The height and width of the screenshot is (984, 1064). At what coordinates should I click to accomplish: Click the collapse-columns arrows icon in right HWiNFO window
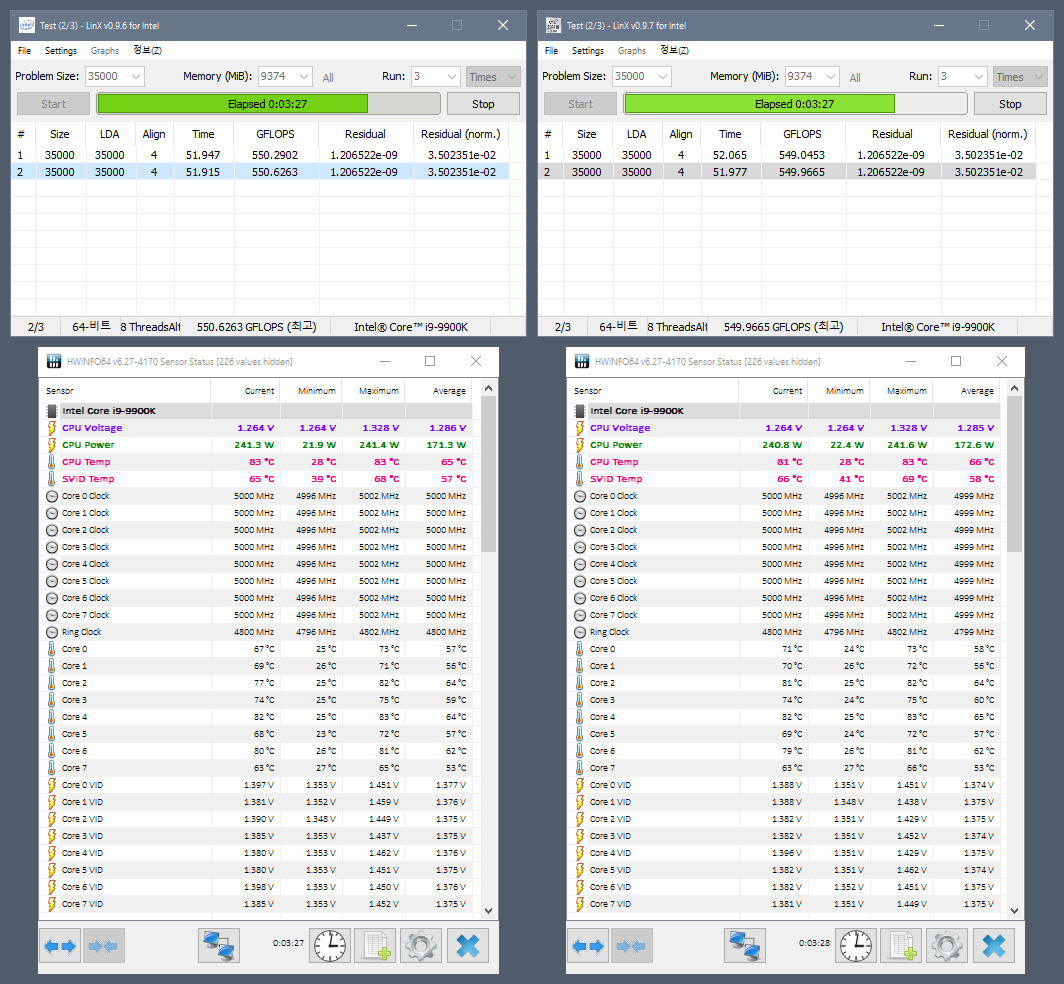(x=631, y=945)
